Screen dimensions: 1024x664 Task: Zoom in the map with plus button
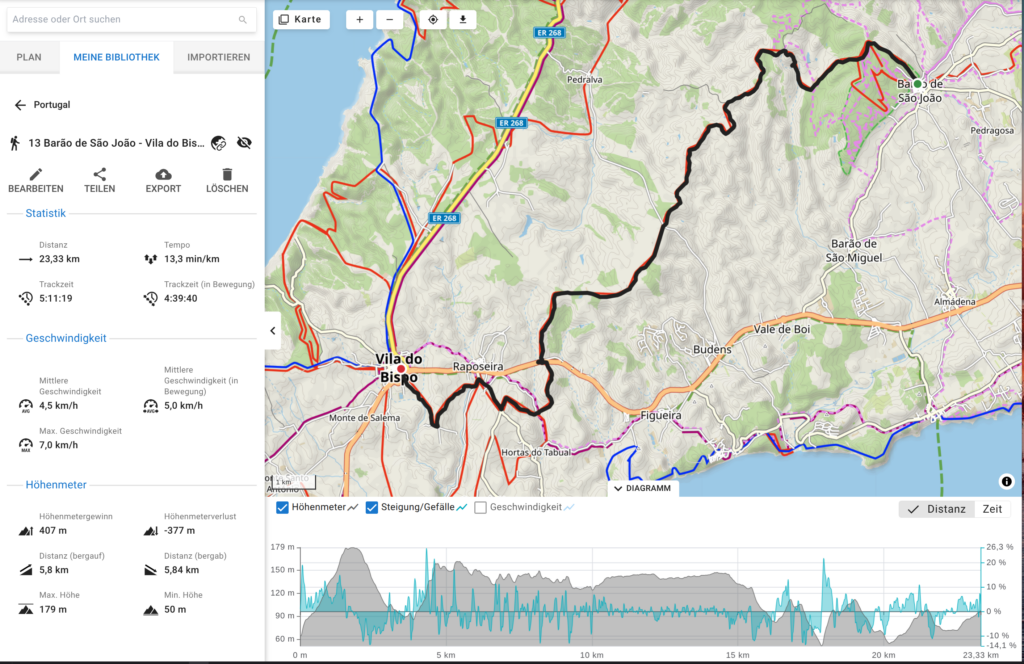pyautogui.click(x=360, y=20)
